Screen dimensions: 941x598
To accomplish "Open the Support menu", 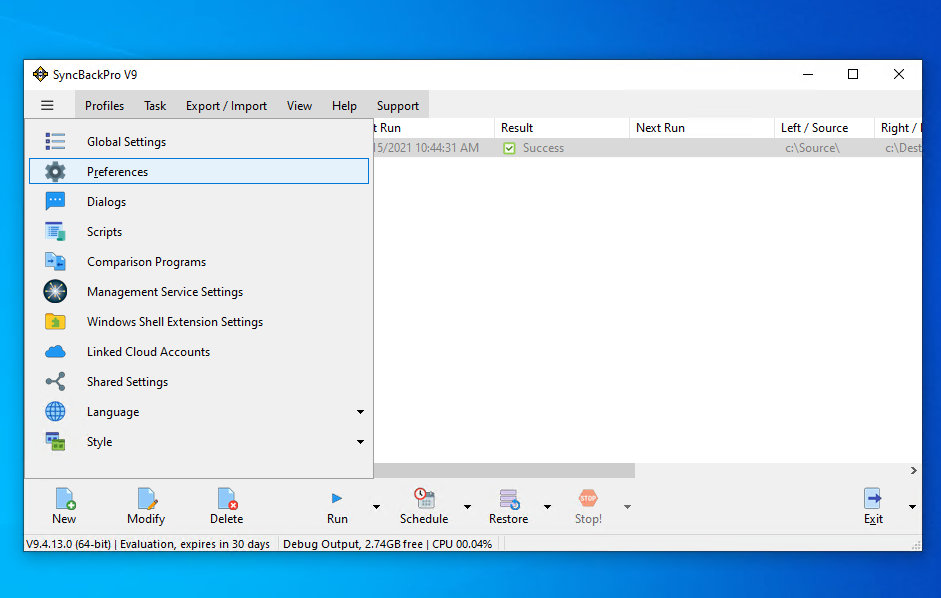I will 398,106.
